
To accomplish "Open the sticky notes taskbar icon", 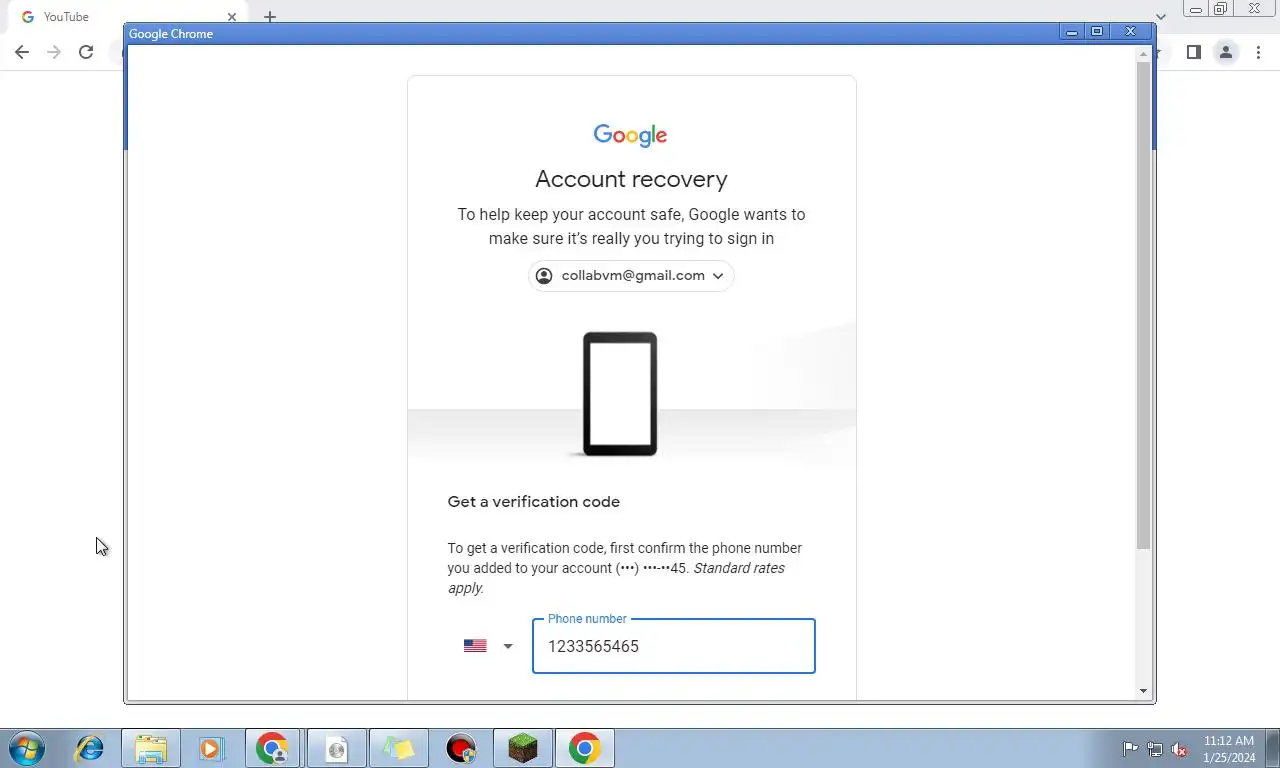I will (398, 748).
